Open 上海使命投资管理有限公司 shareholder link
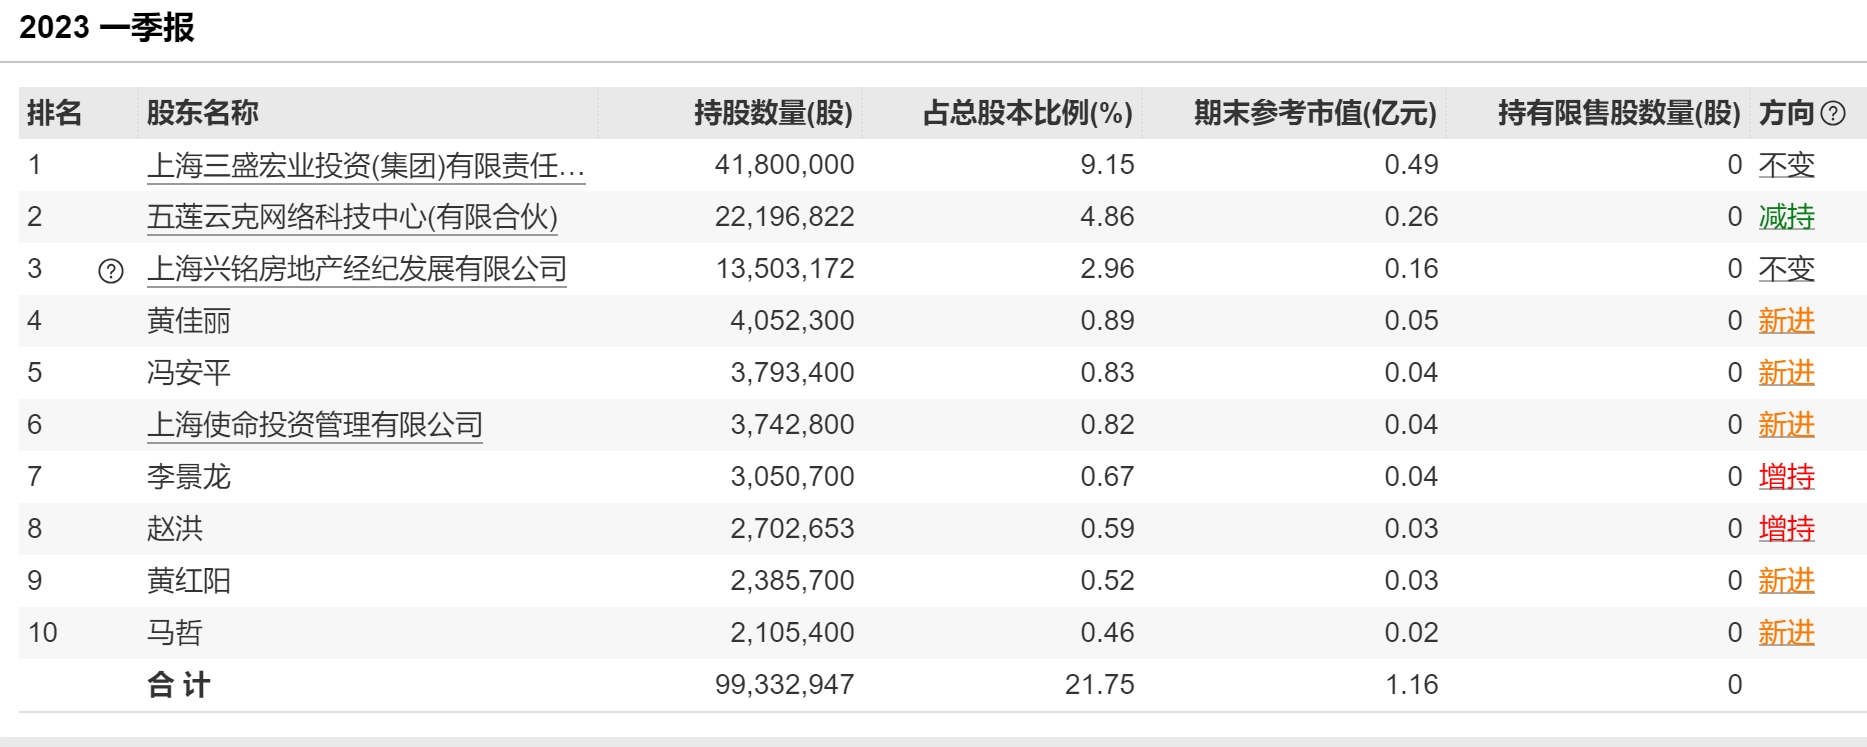This screenshot has height=747, width=1867. (314, 425)
